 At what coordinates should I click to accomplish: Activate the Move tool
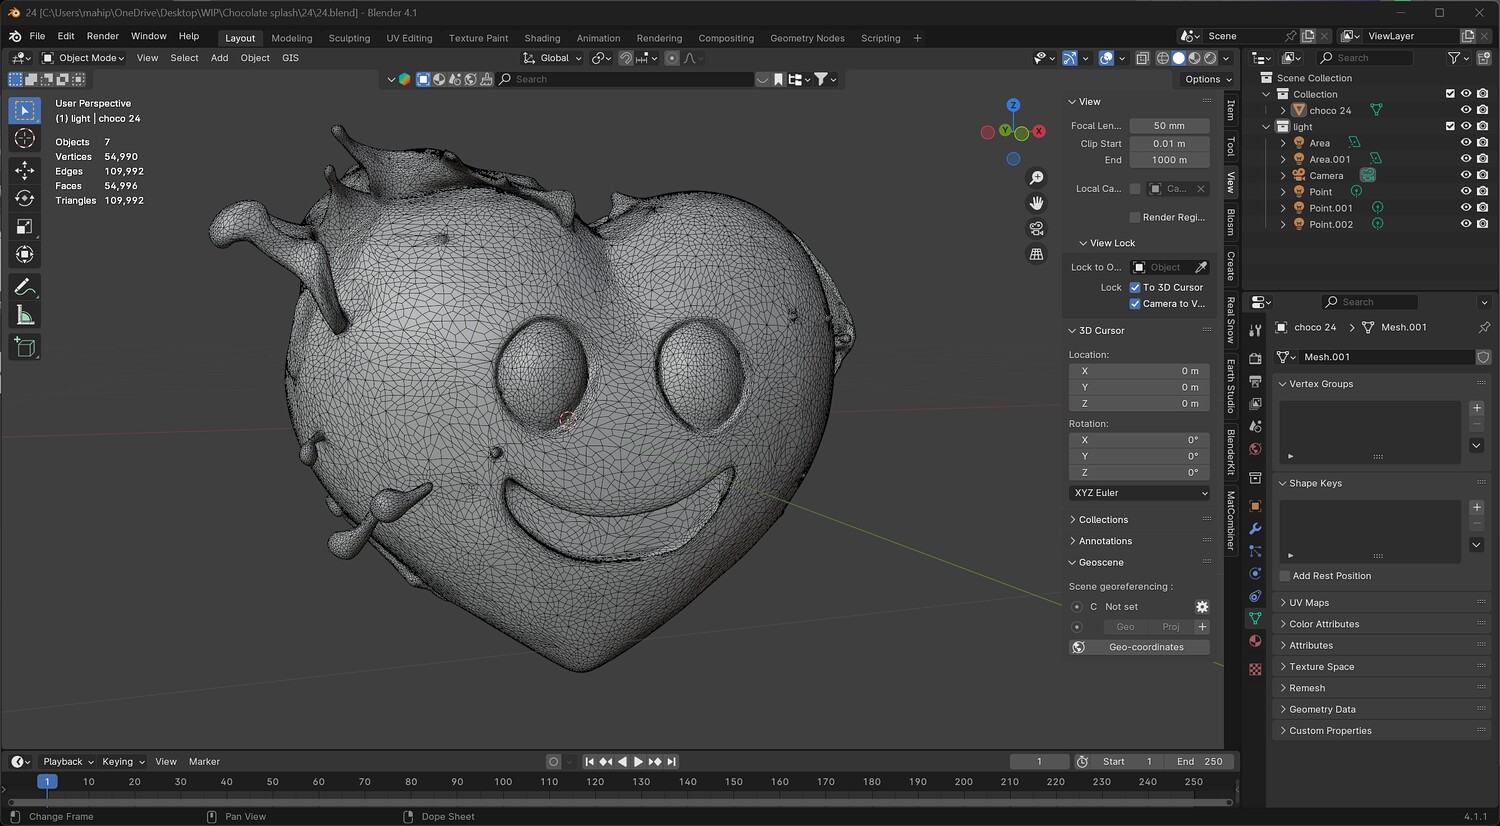pos(25,171)
